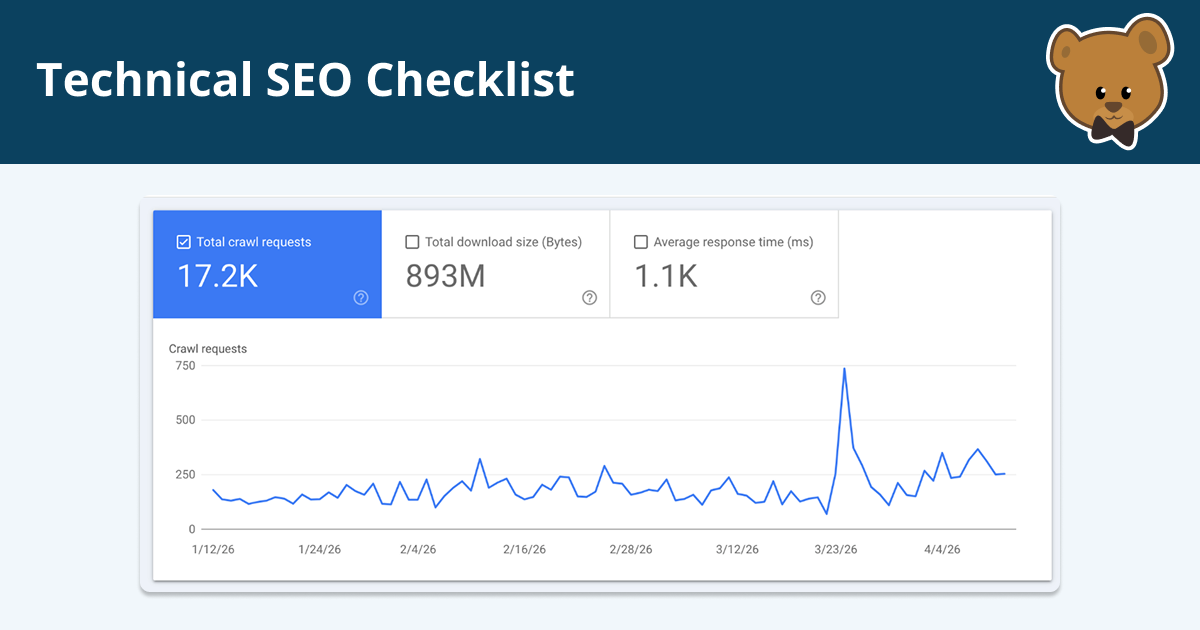
Task: Open the Total download size metric panel
Action: coord(495,264)
